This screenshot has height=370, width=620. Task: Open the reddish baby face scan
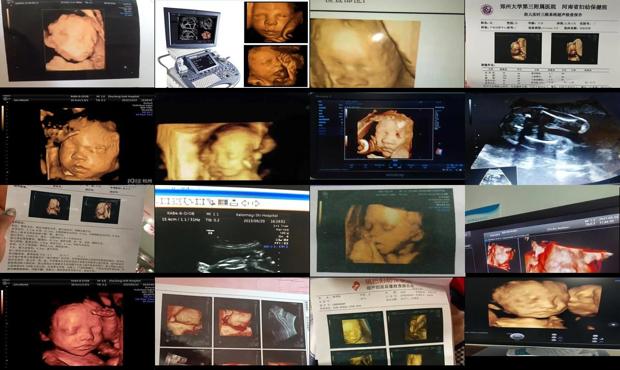77,322
